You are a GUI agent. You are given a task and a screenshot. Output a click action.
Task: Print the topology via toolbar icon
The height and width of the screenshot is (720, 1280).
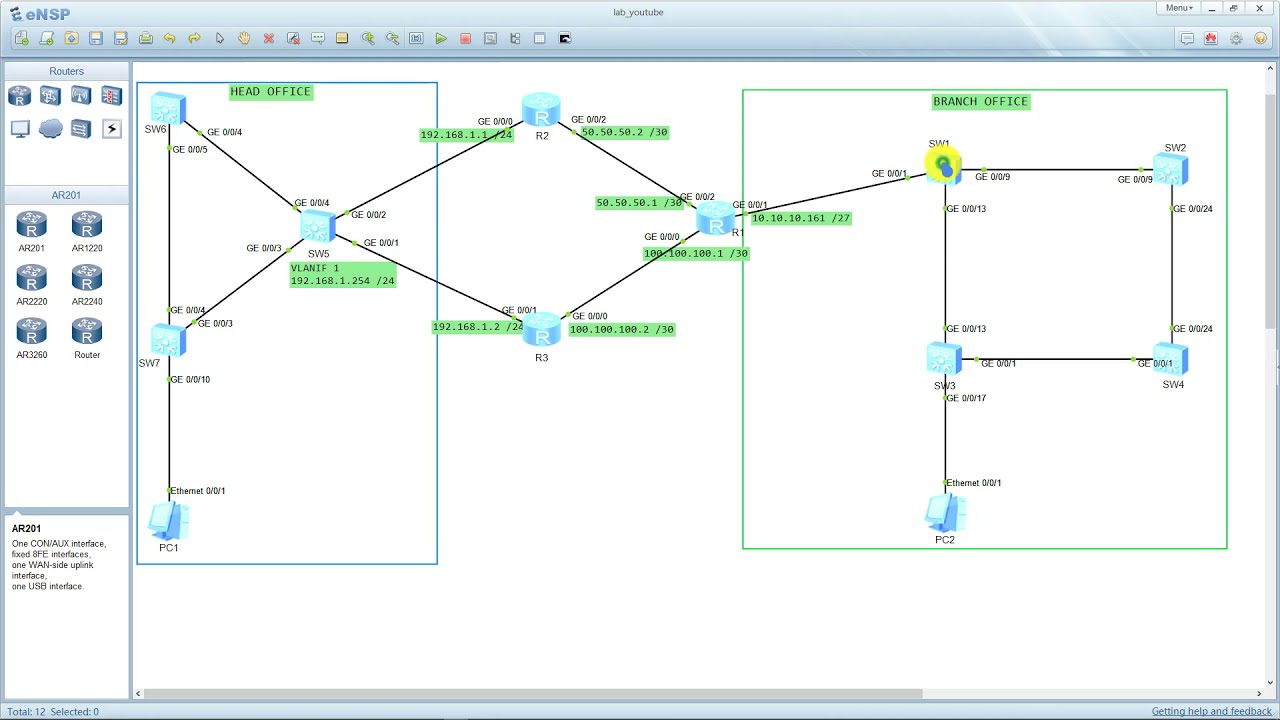146,38
